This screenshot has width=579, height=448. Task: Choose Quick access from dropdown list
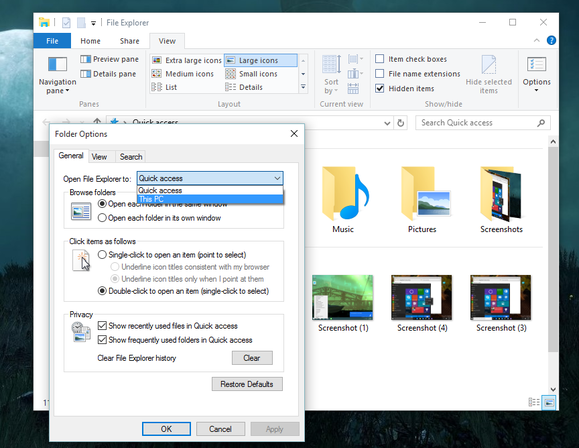[210, 190]
